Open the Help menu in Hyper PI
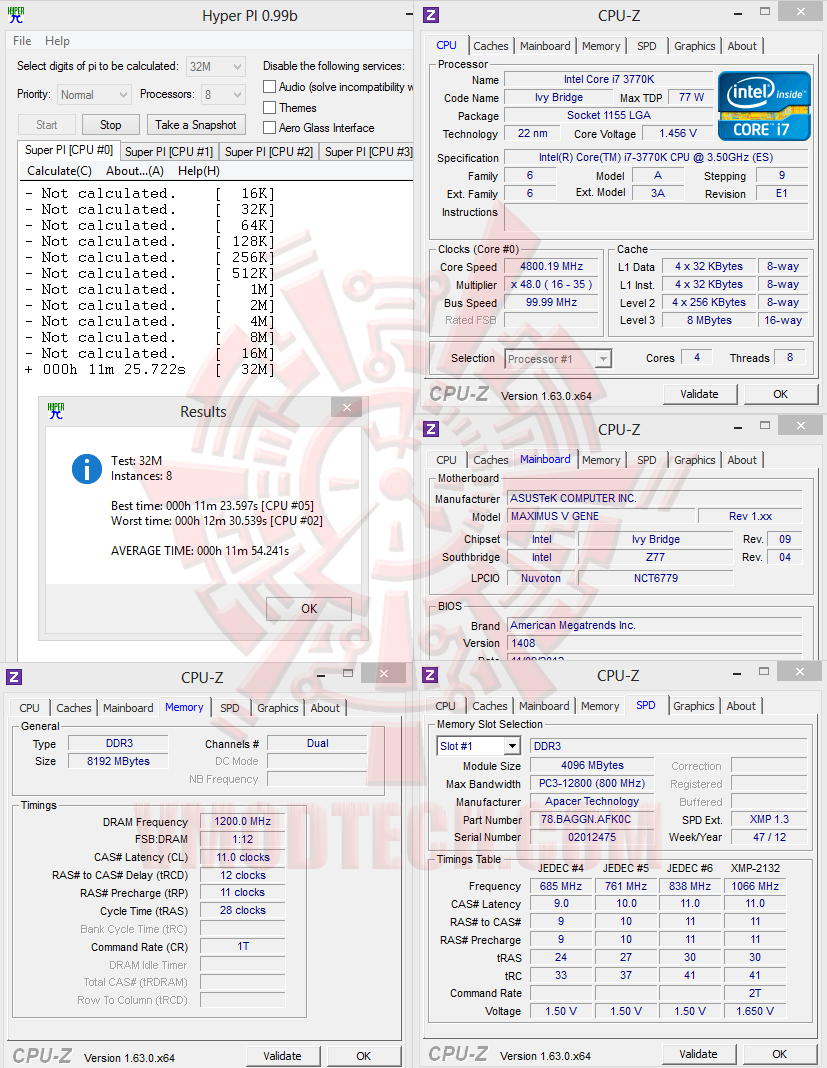This screenshot has height=1068, width=827. [57, 41]
